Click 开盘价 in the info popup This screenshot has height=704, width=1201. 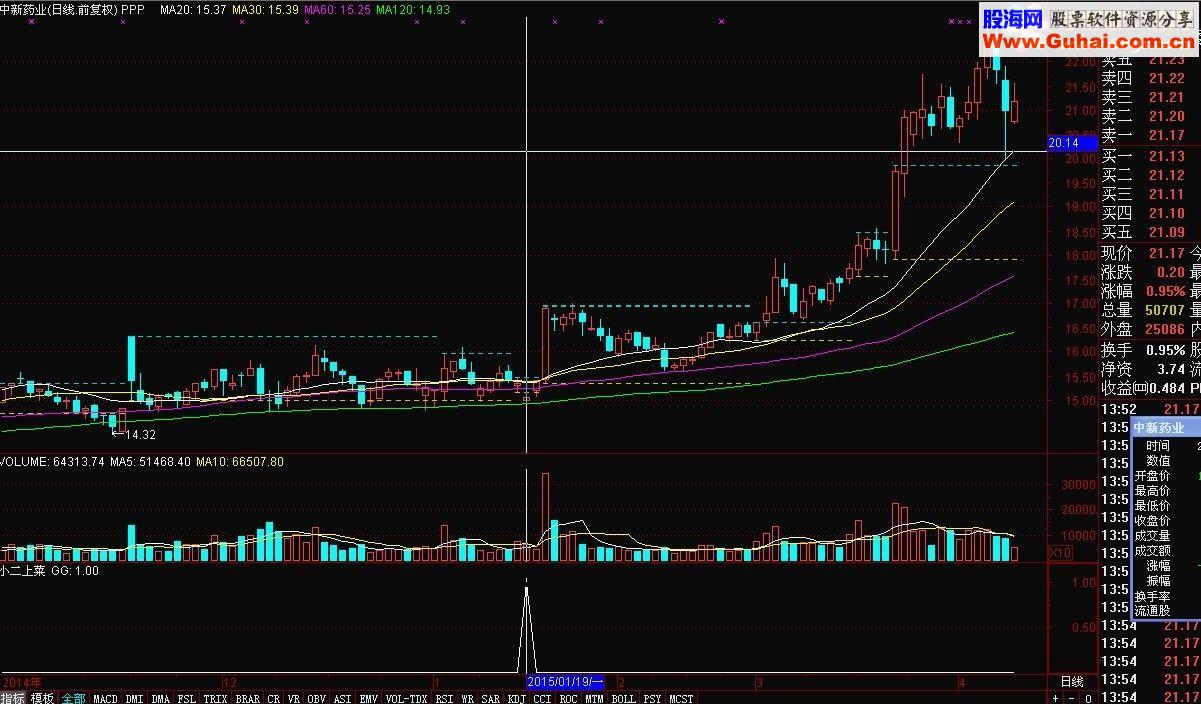[1152, 476]
